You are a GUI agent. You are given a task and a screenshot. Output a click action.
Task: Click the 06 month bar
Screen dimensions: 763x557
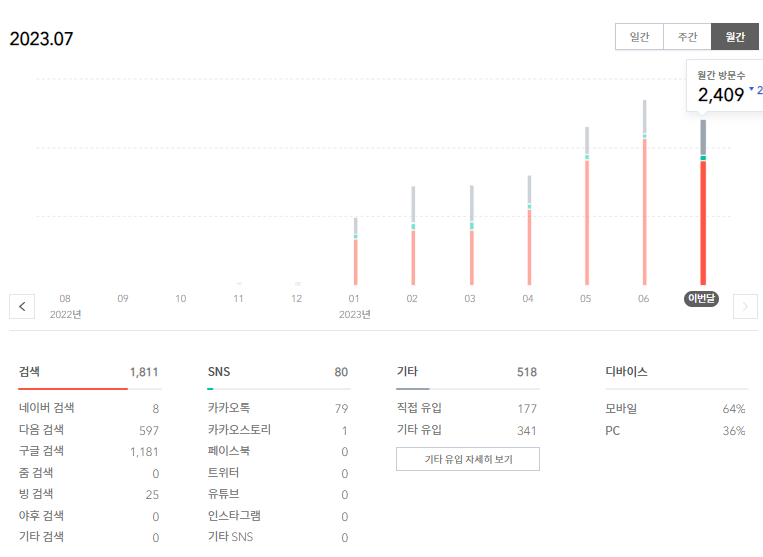[x=644, y=192]
